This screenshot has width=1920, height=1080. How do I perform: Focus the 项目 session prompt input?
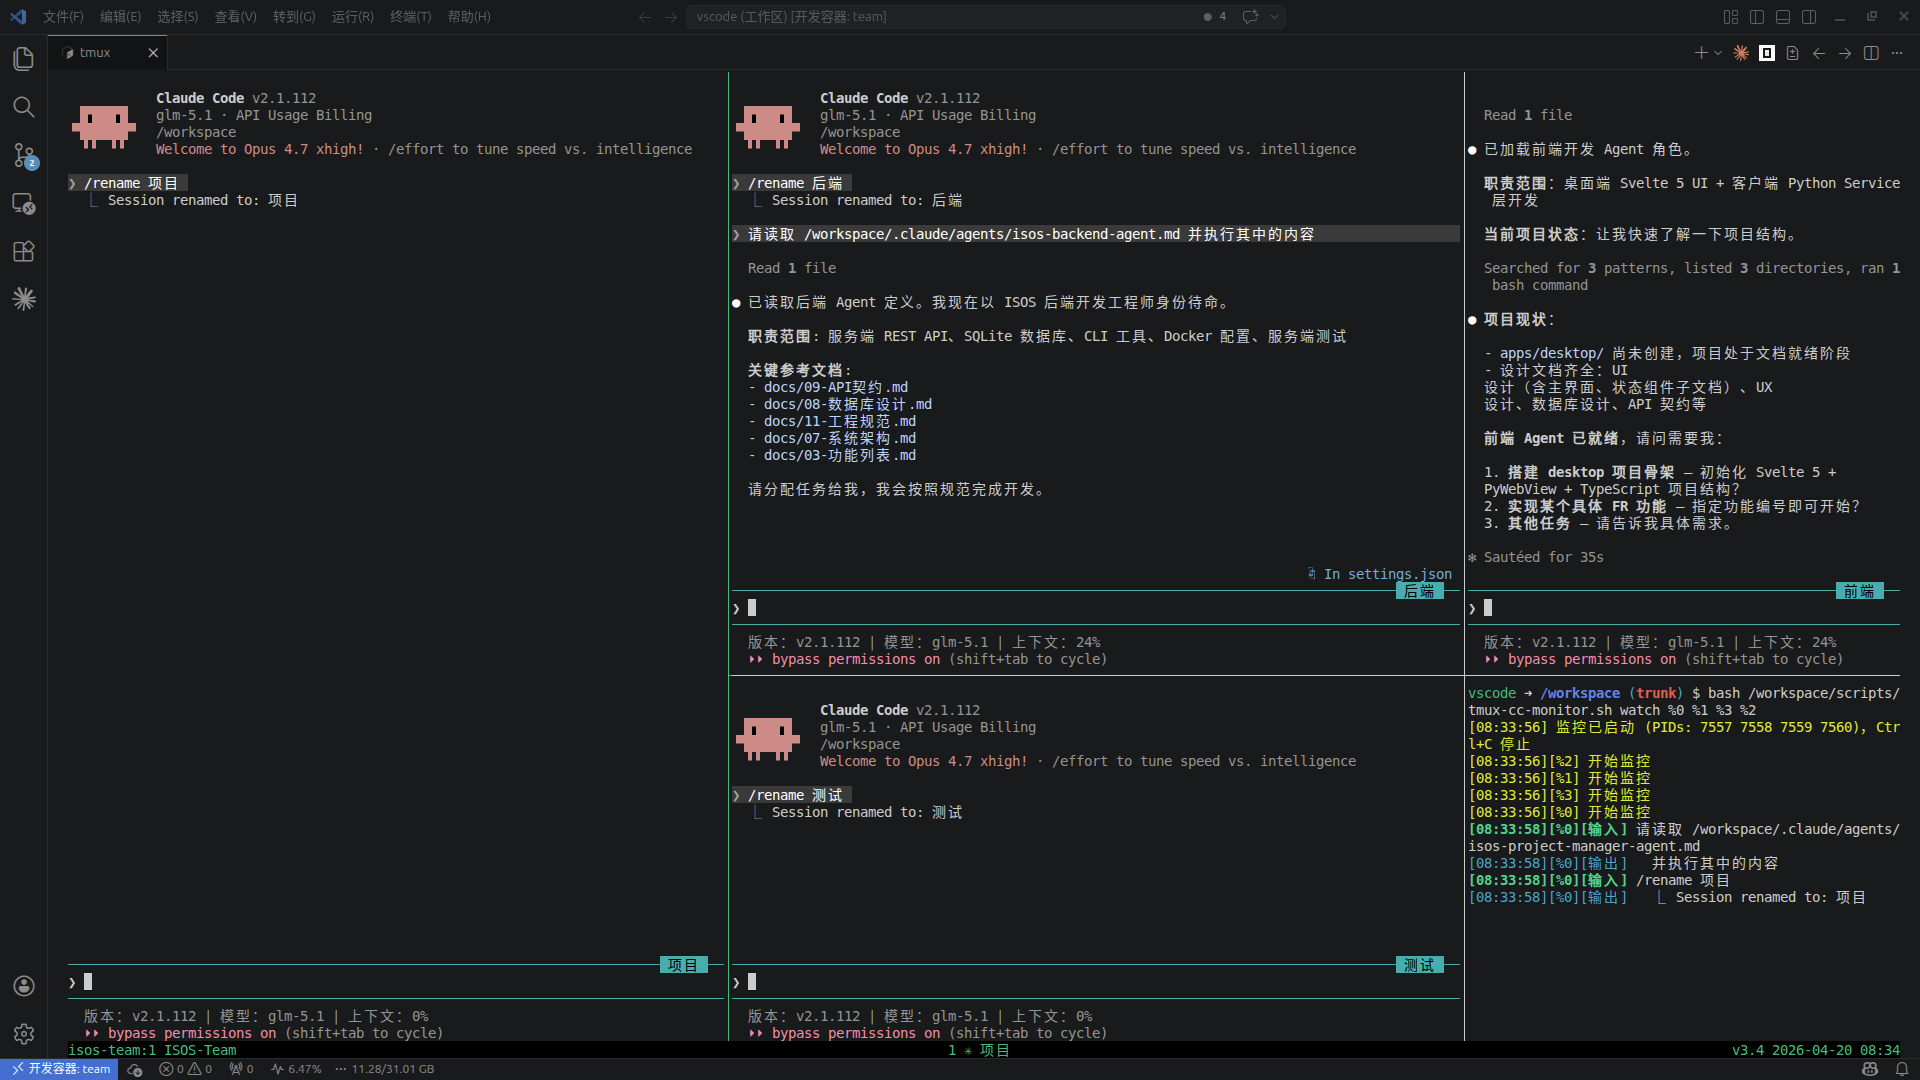point(395,982)
